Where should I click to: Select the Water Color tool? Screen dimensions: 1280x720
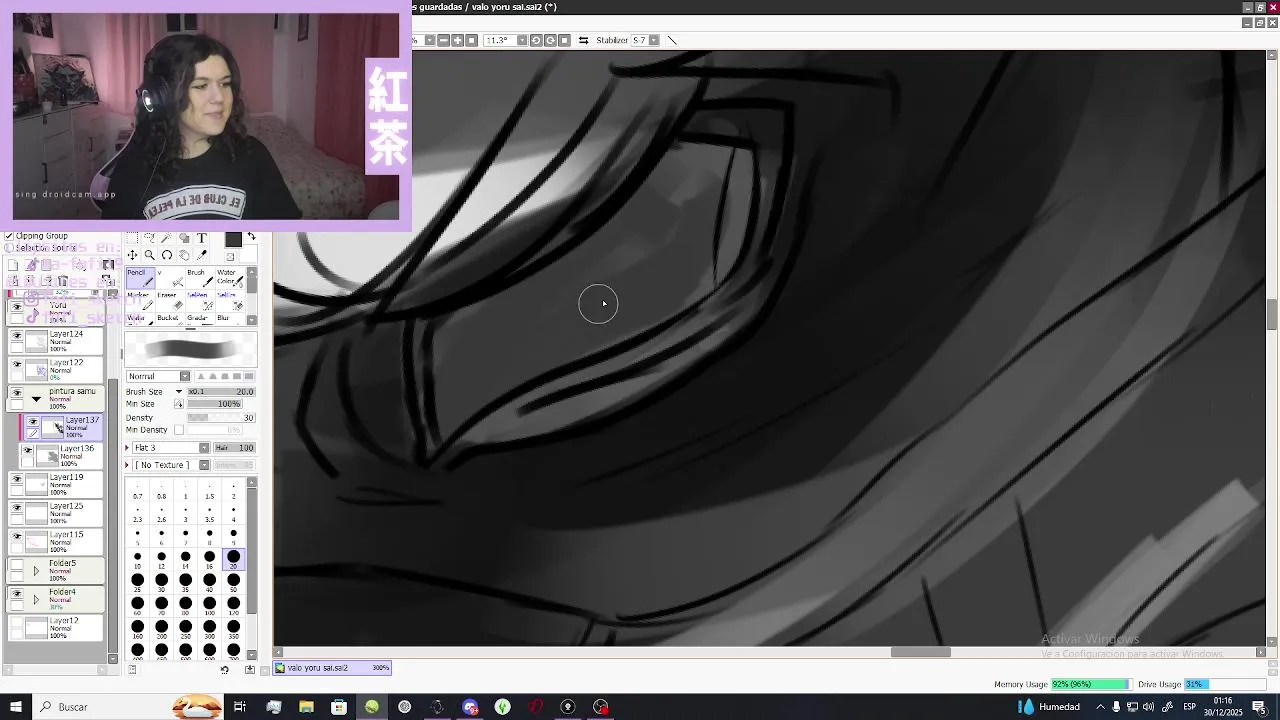[230, 277]
